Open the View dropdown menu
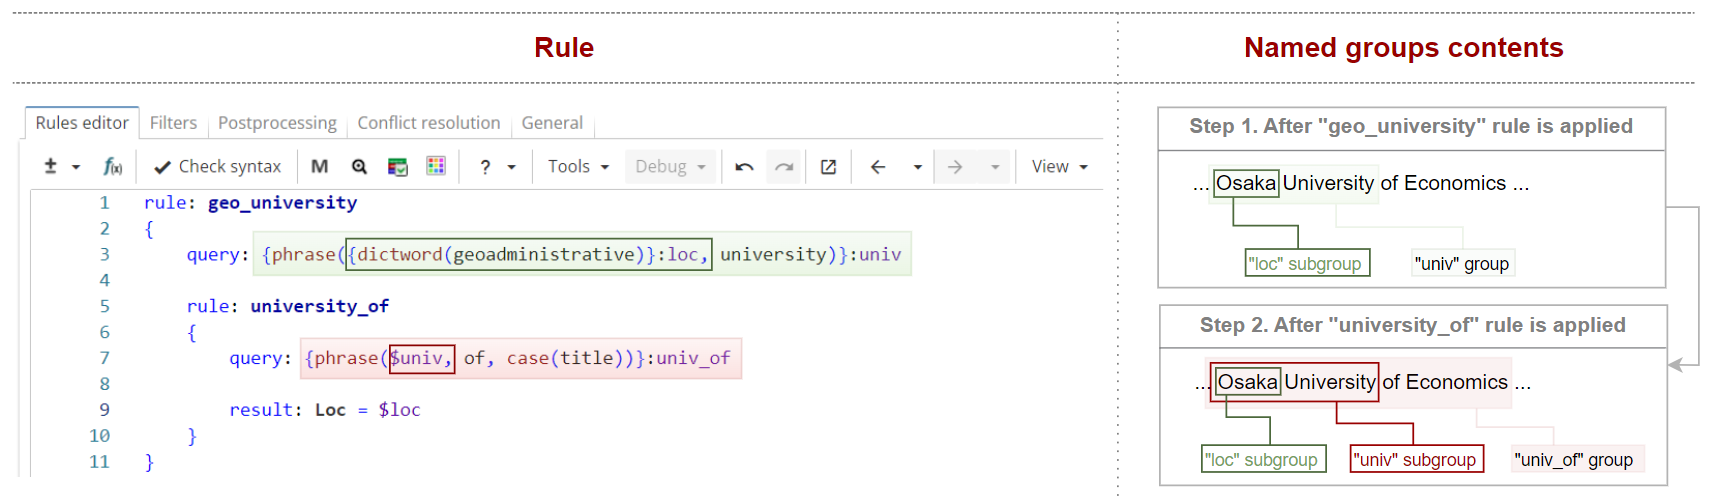This screenshot has width=1716, height=502. tap(1059, 166)
